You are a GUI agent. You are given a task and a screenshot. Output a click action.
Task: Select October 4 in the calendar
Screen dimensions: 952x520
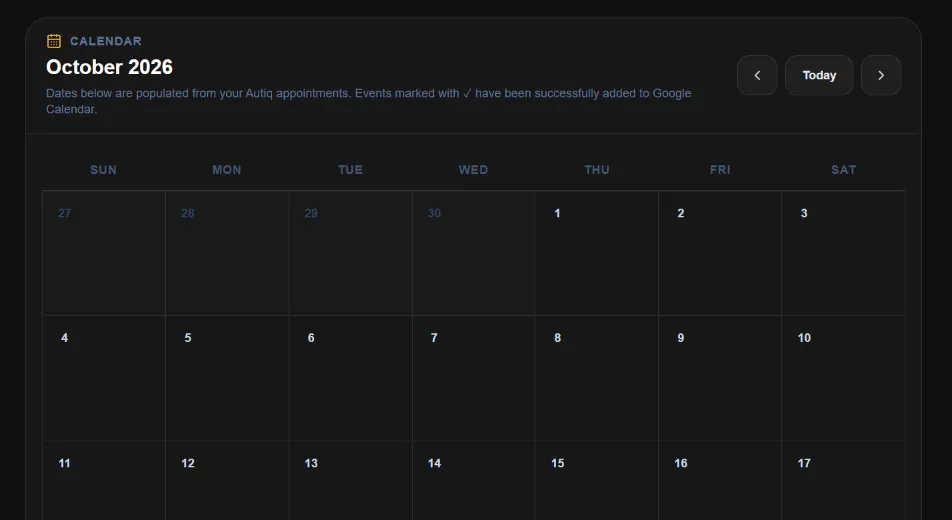tap(104, 378)
